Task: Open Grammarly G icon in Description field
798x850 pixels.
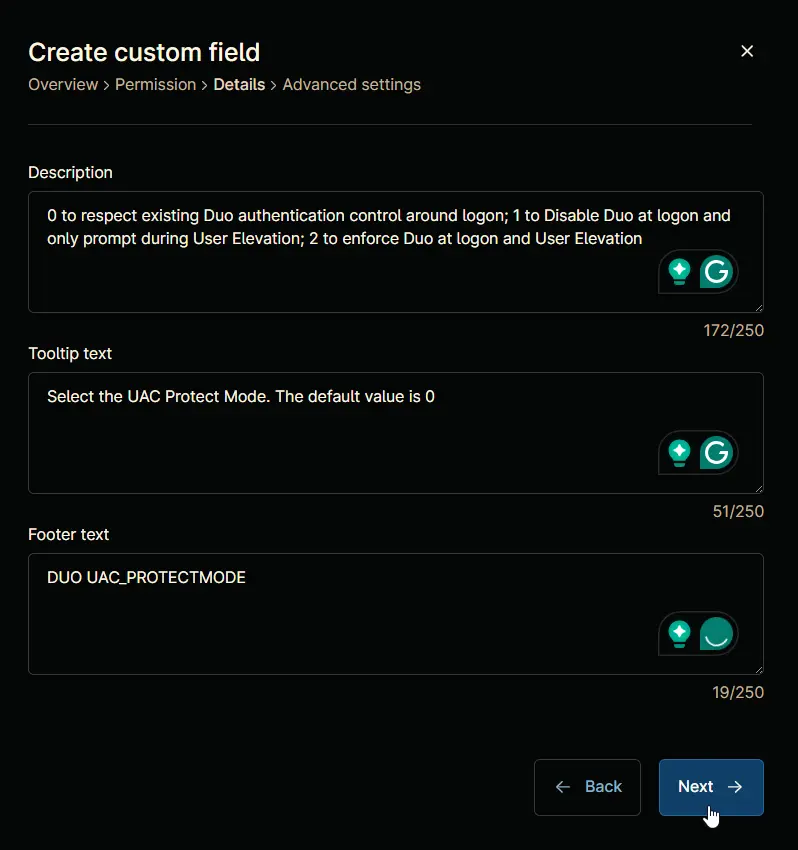Action: pos(716,272)
